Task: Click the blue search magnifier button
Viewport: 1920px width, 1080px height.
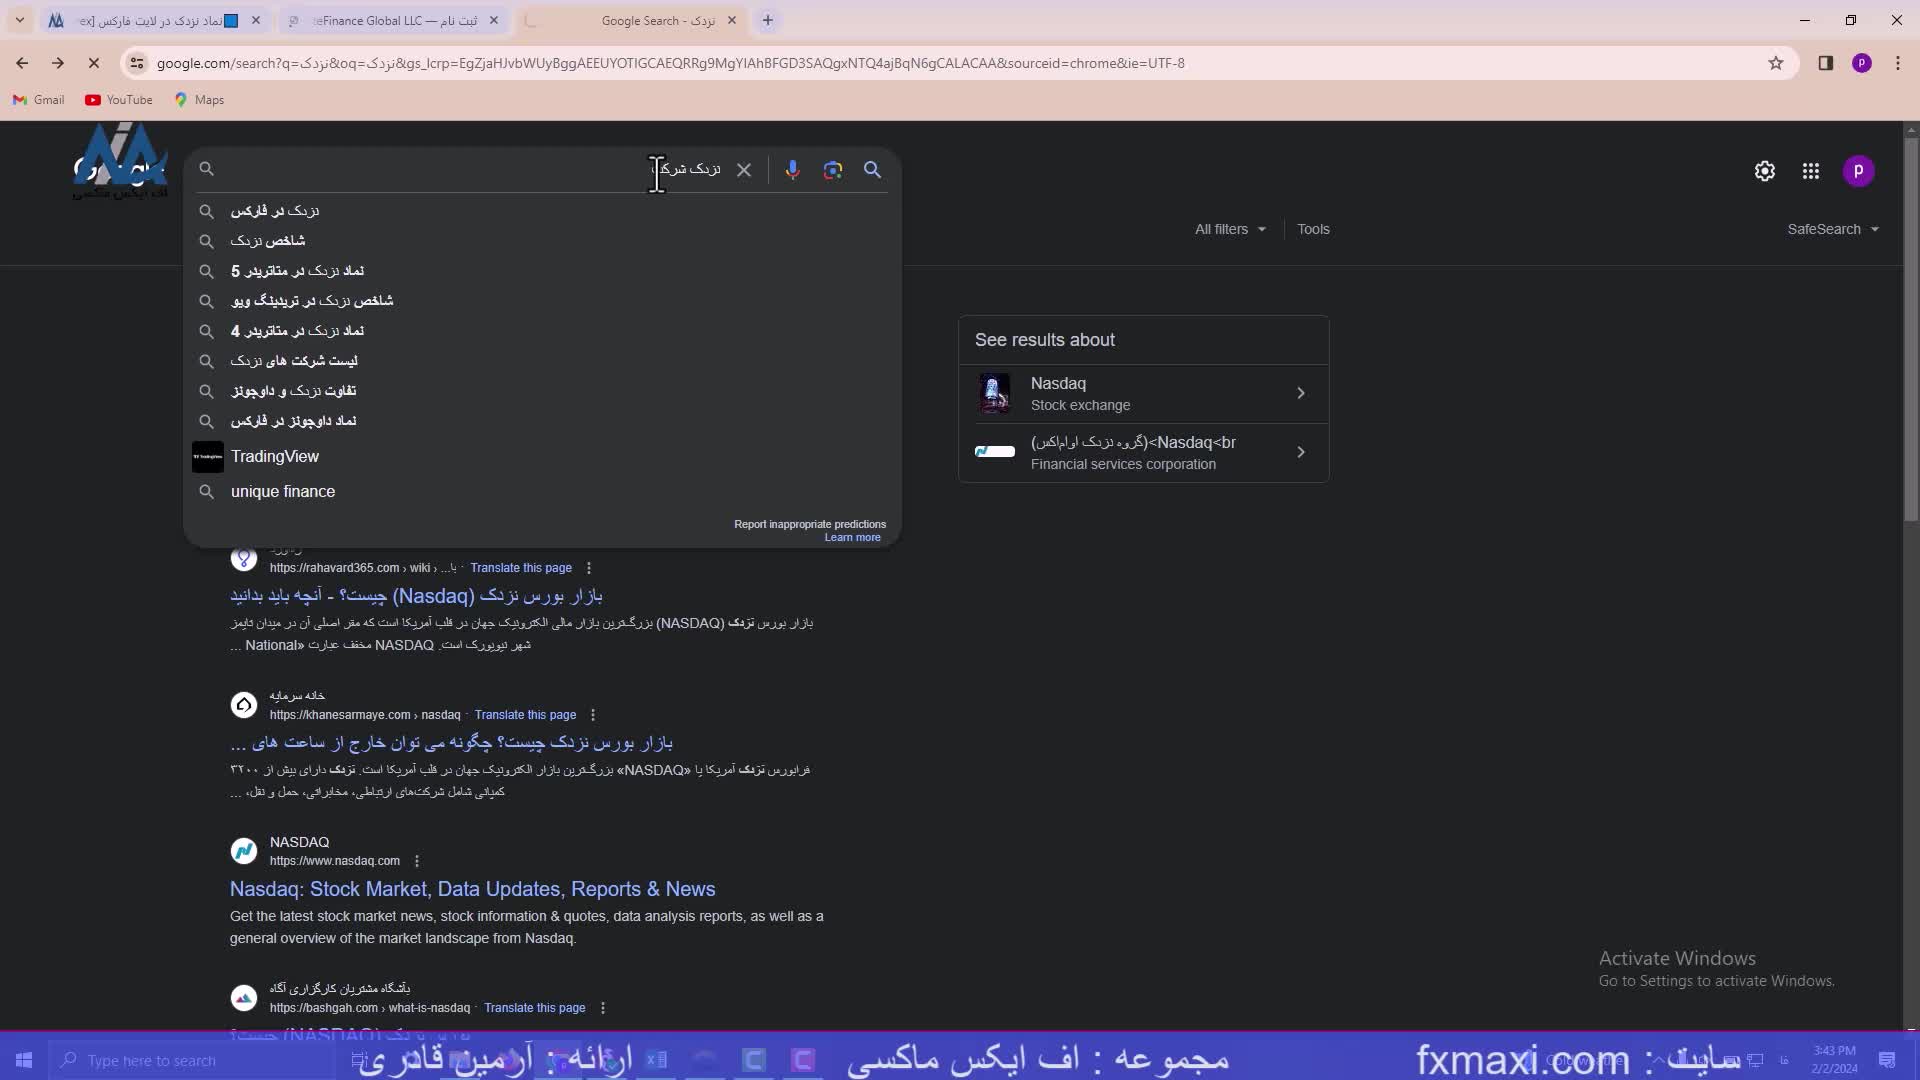Action: click(x=872, y=170)
